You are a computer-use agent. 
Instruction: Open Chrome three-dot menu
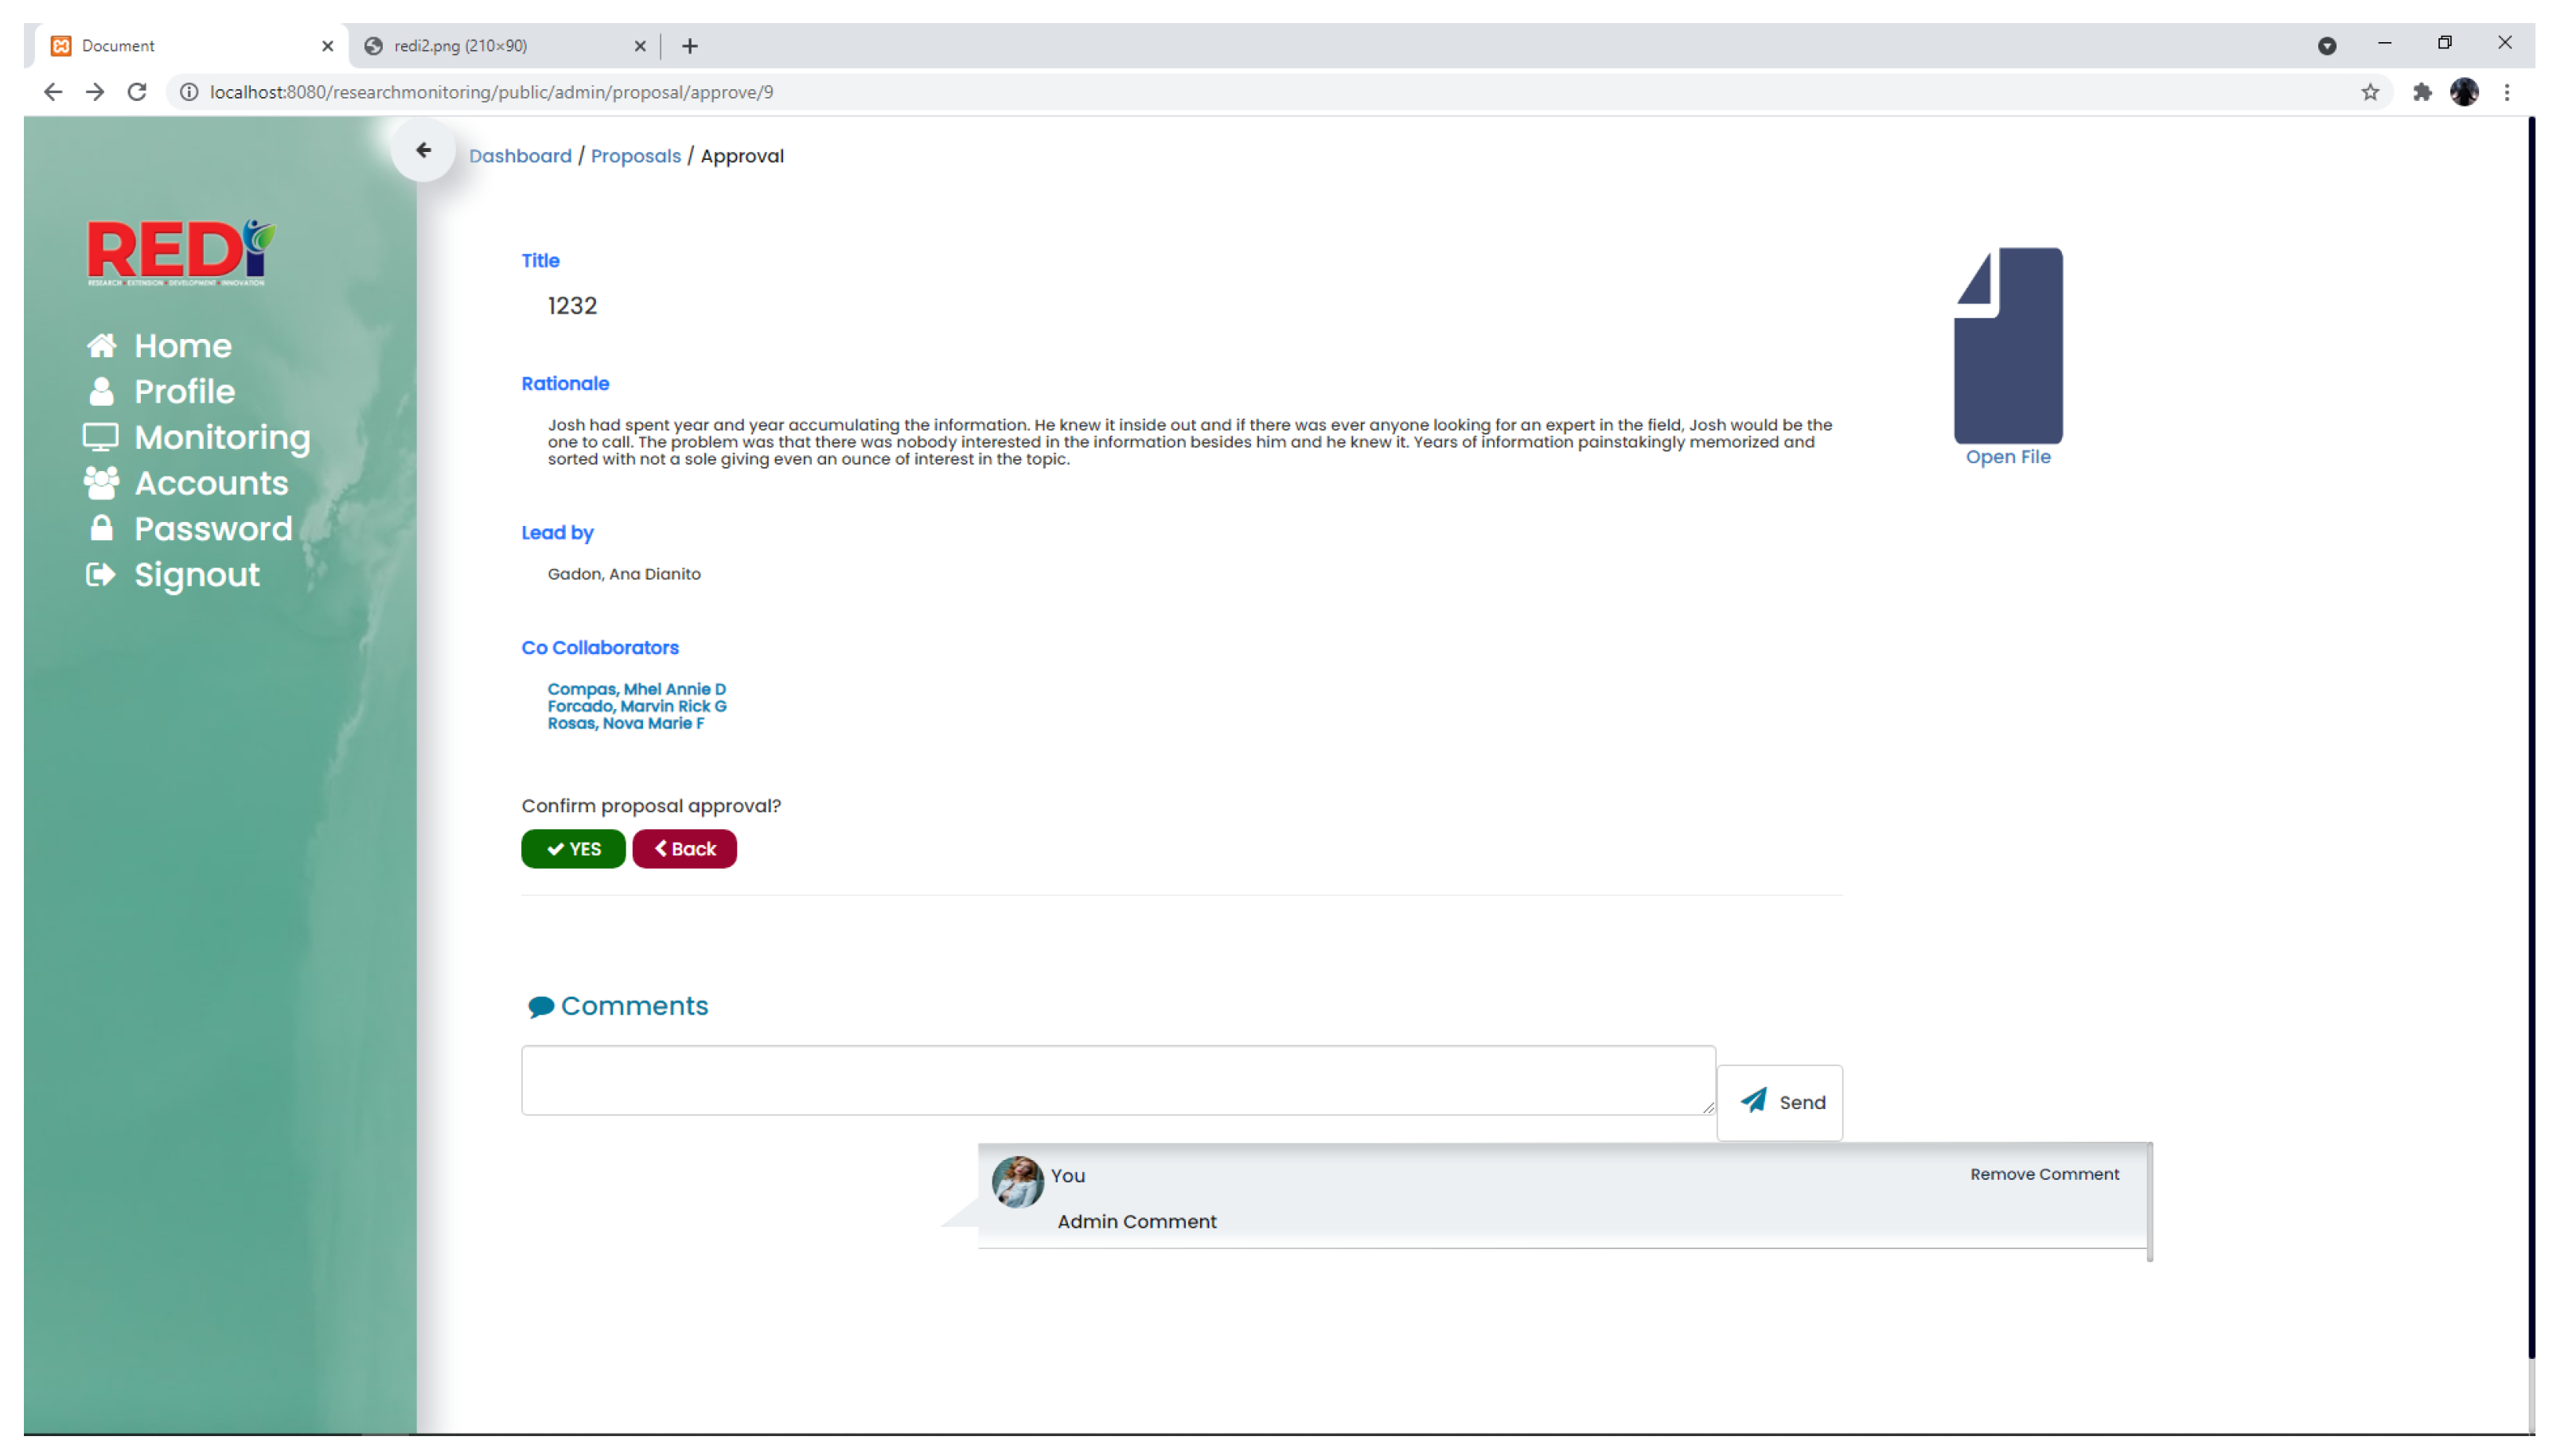[x=2505, y=92]
